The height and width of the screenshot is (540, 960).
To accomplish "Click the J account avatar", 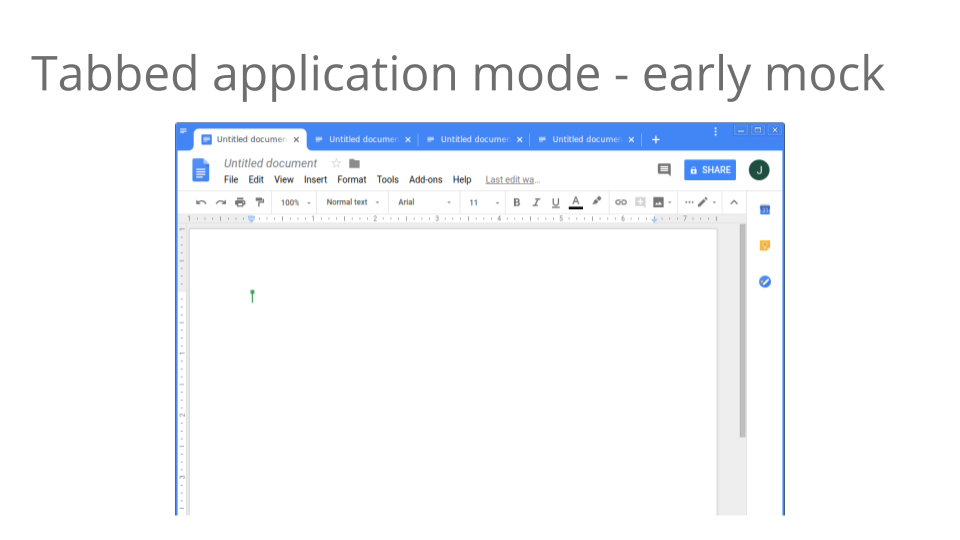I will tap(759, 170).
